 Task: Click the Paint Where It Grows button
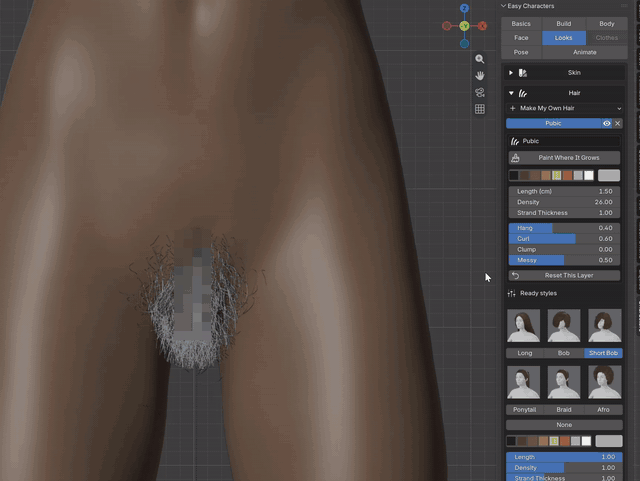tap(564, 158)
